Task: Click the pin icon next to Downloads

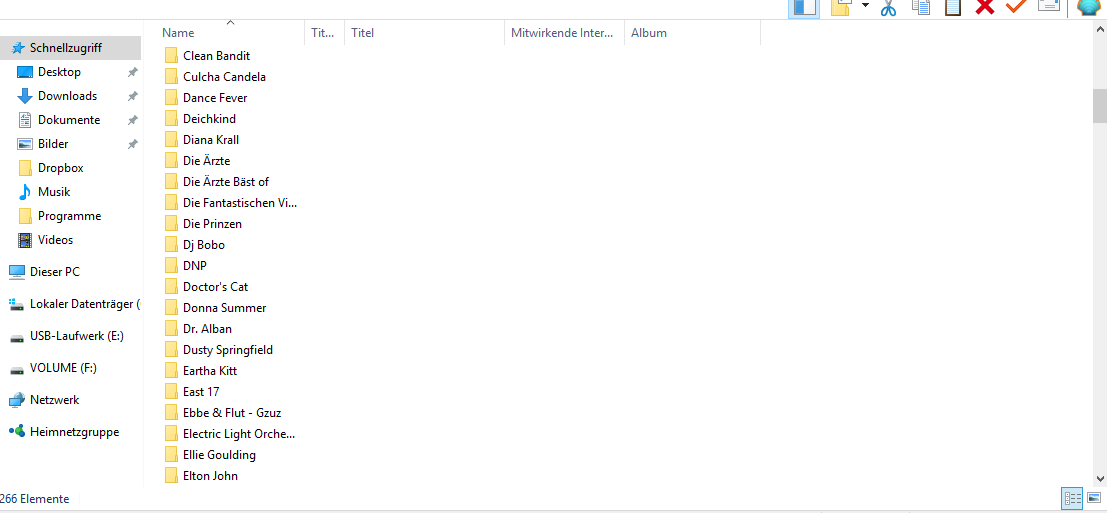Action: pos(132,96)
